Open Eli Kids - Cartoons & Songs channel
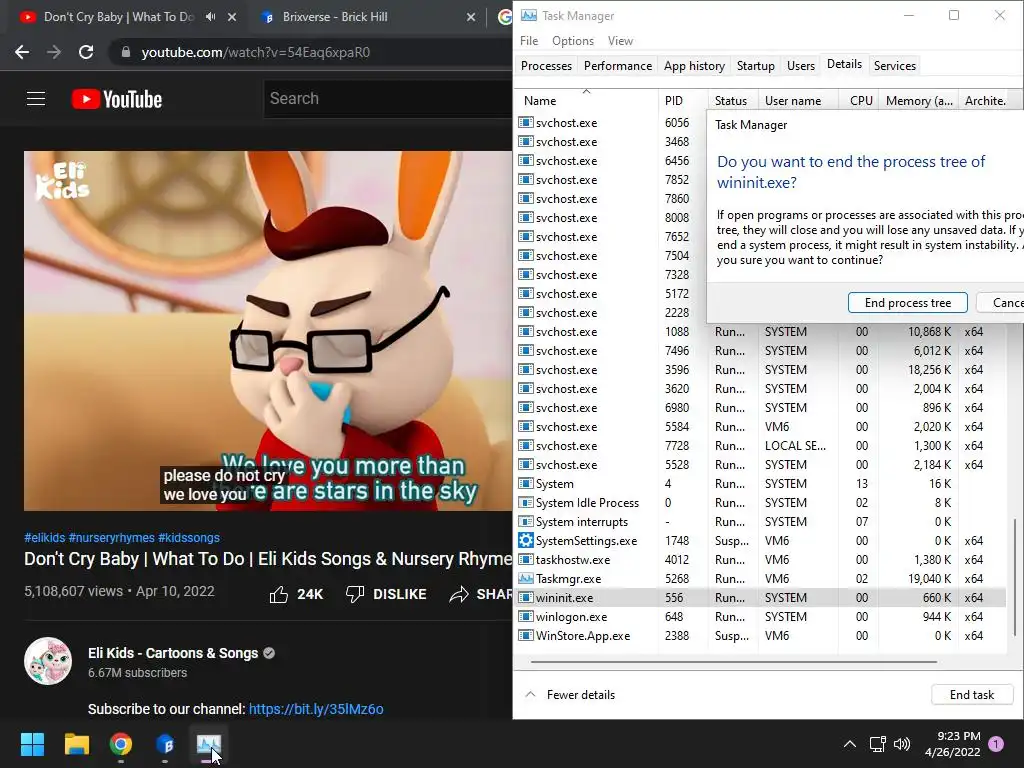1024x768 pixels. pyautogui.click(x=173, y=653)
